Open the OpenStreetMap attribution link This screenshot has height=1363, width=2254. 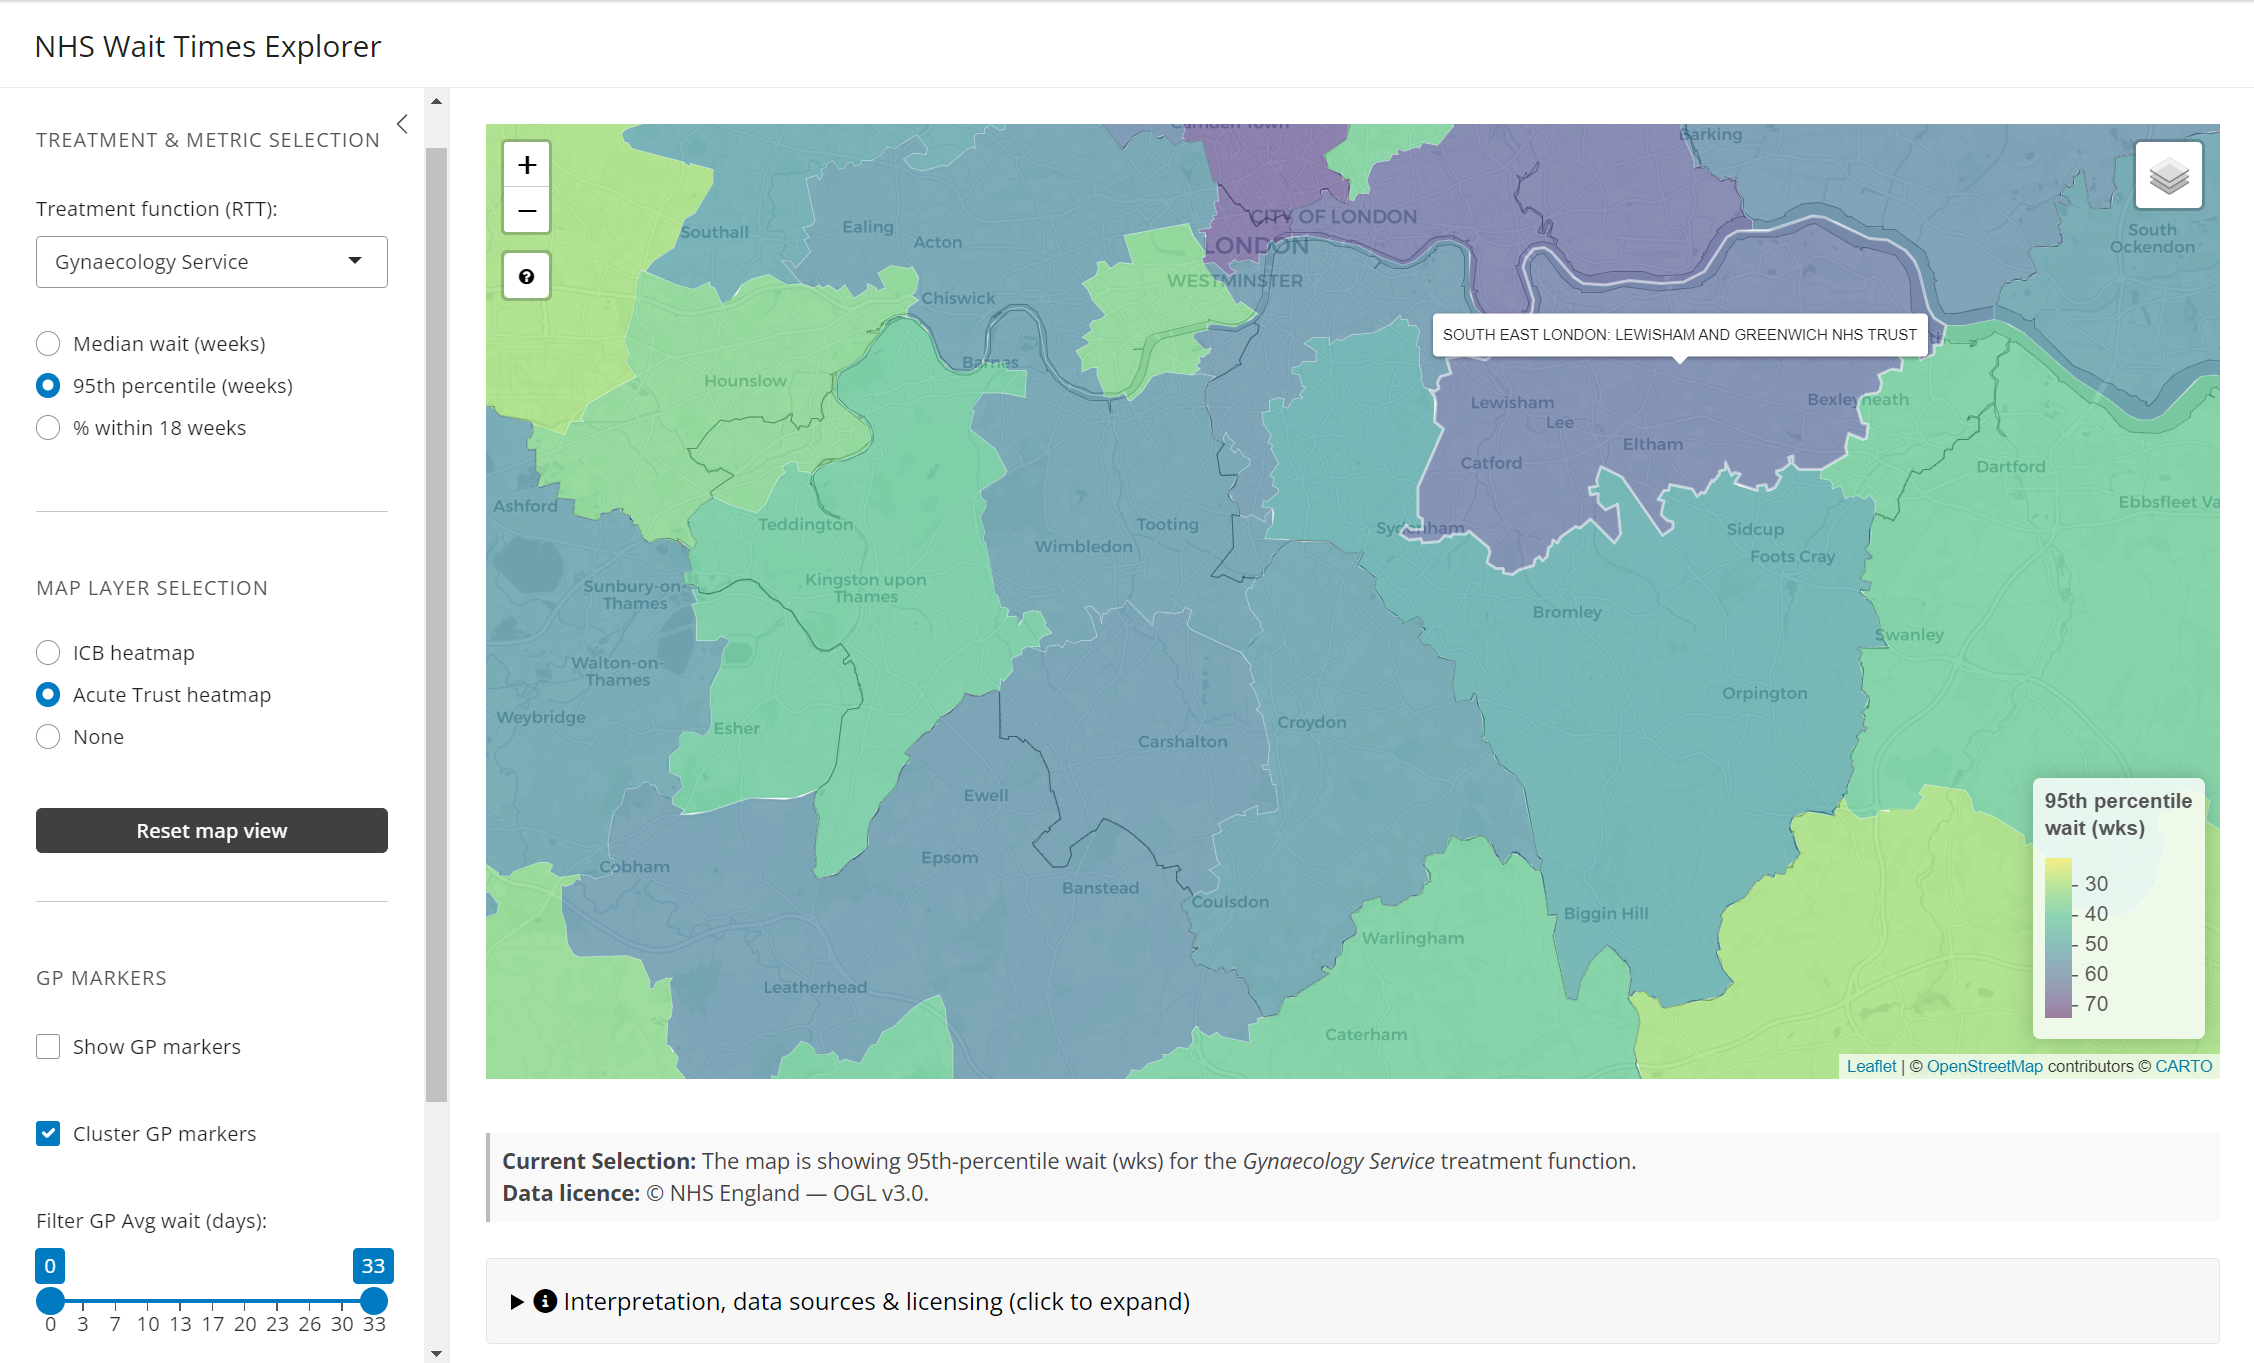coord(1984,1066)
